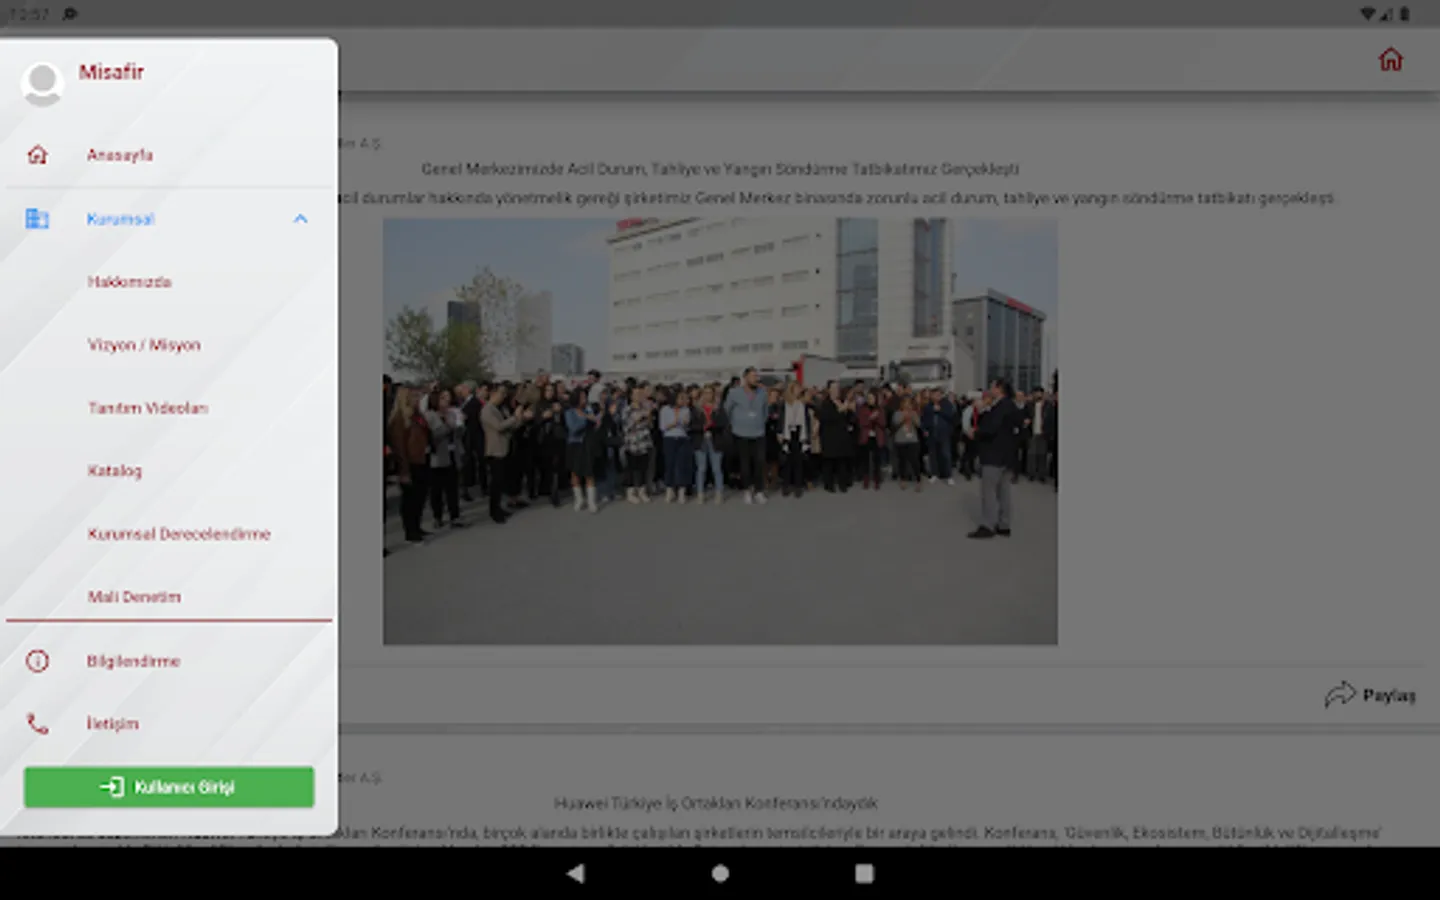Tap the share arrow icon beside Paylaş
Image resolution: width=1440 pixels, height=900 pixels.
[x=1340, y=694]
